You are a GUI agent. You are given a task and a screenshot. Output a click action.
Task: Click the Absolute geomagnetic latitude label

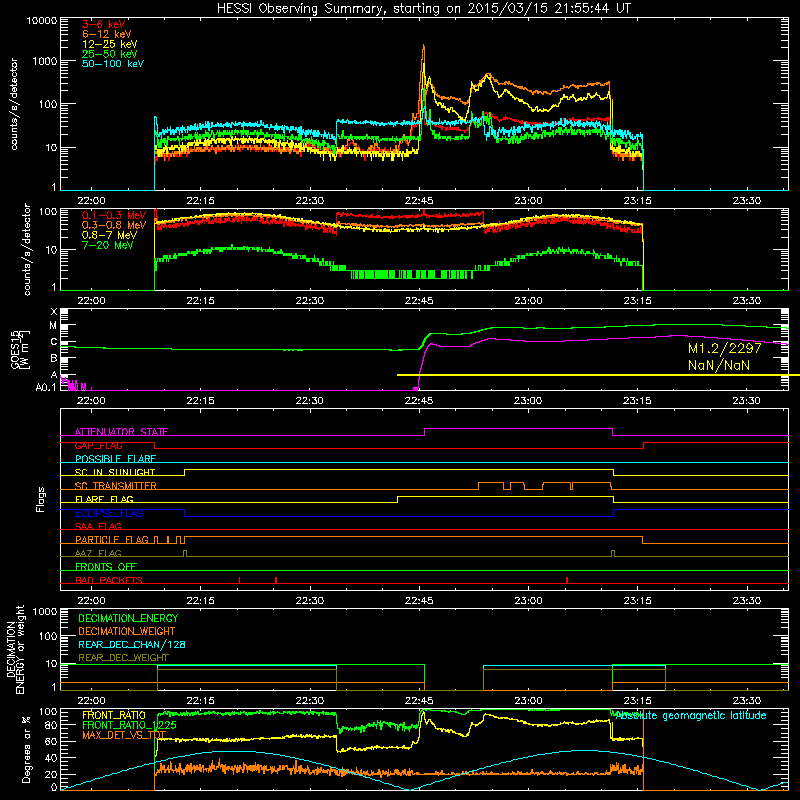click(x=691, y=716)
